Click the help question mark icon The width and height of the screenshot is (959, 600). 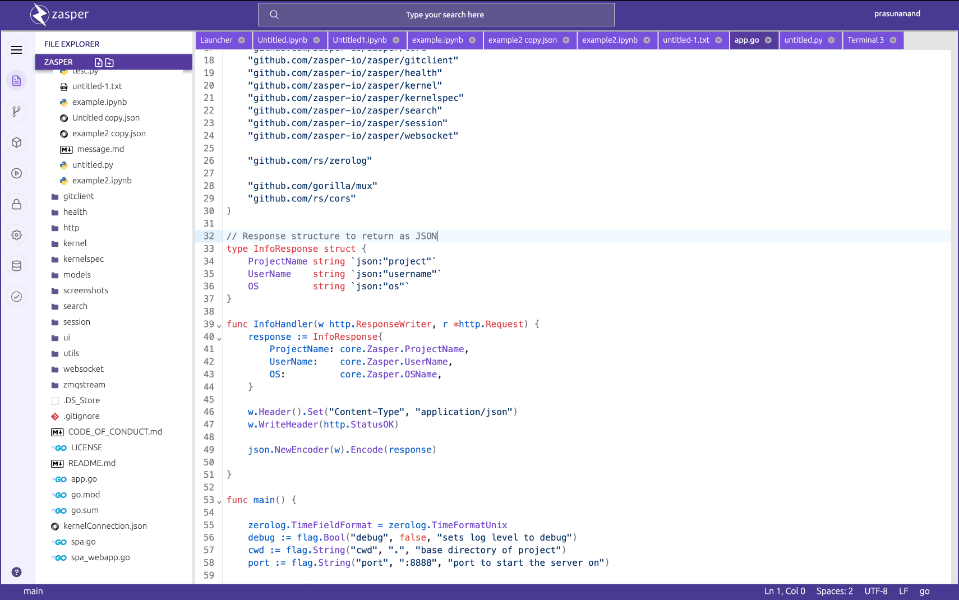16,572
